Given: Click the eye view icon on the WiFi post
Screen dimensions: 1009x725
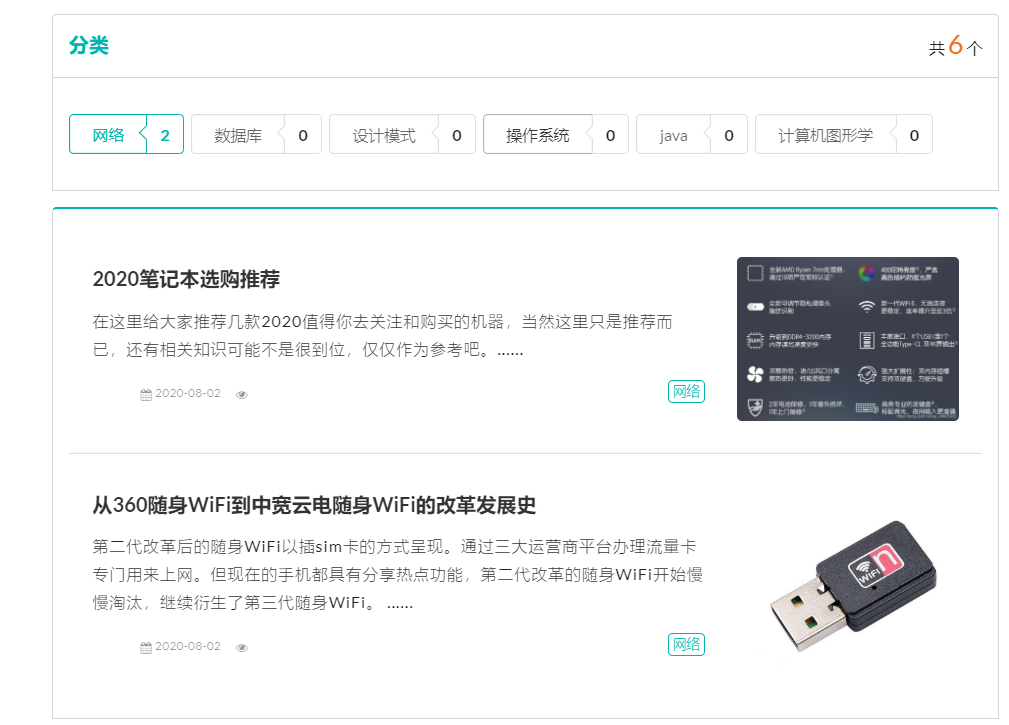Looking at the screenshot, I should tap(242, 648).
